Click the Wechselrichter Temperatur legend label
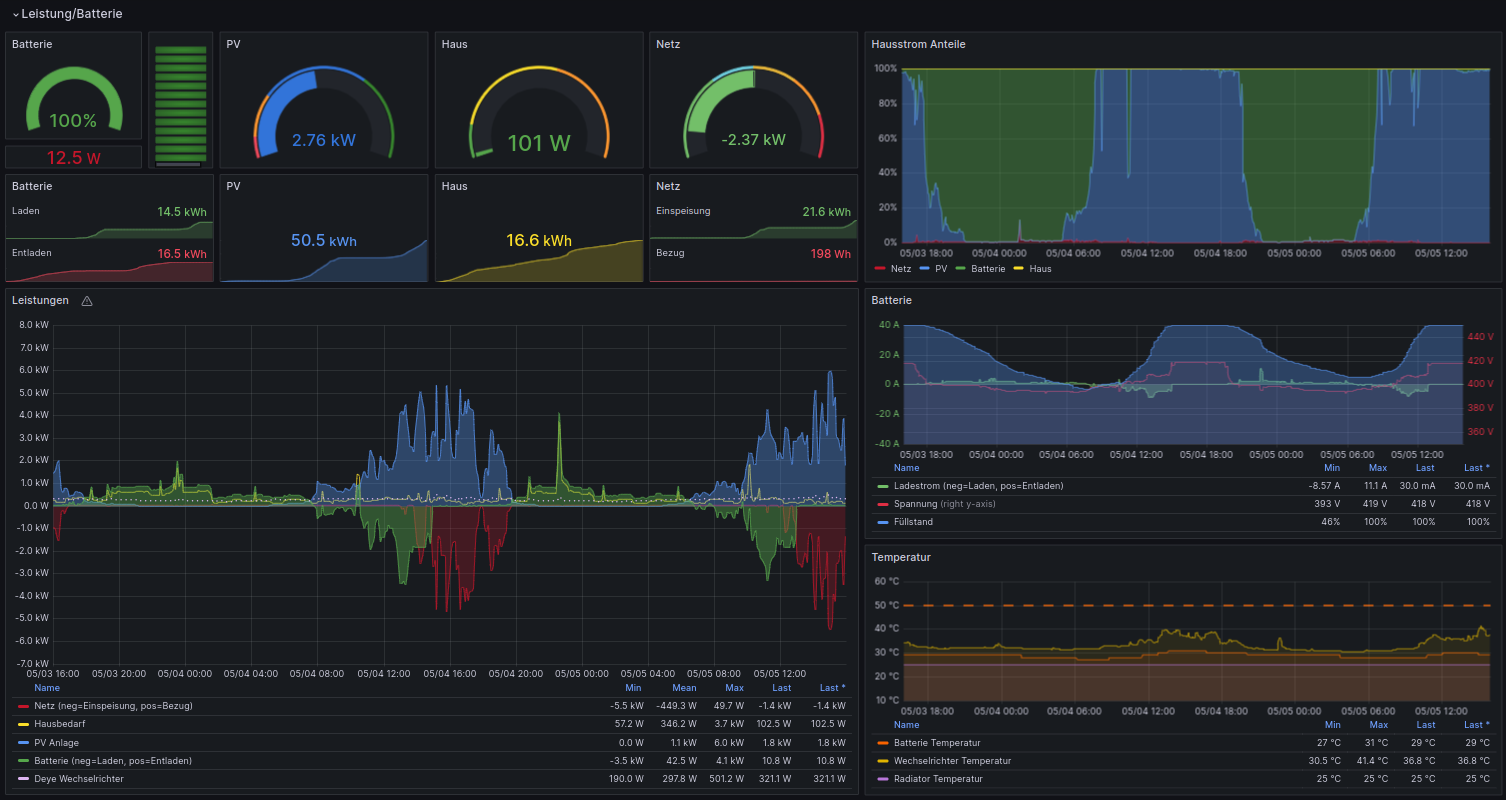This screenshot has width=1506, height=800. point(951,760)
